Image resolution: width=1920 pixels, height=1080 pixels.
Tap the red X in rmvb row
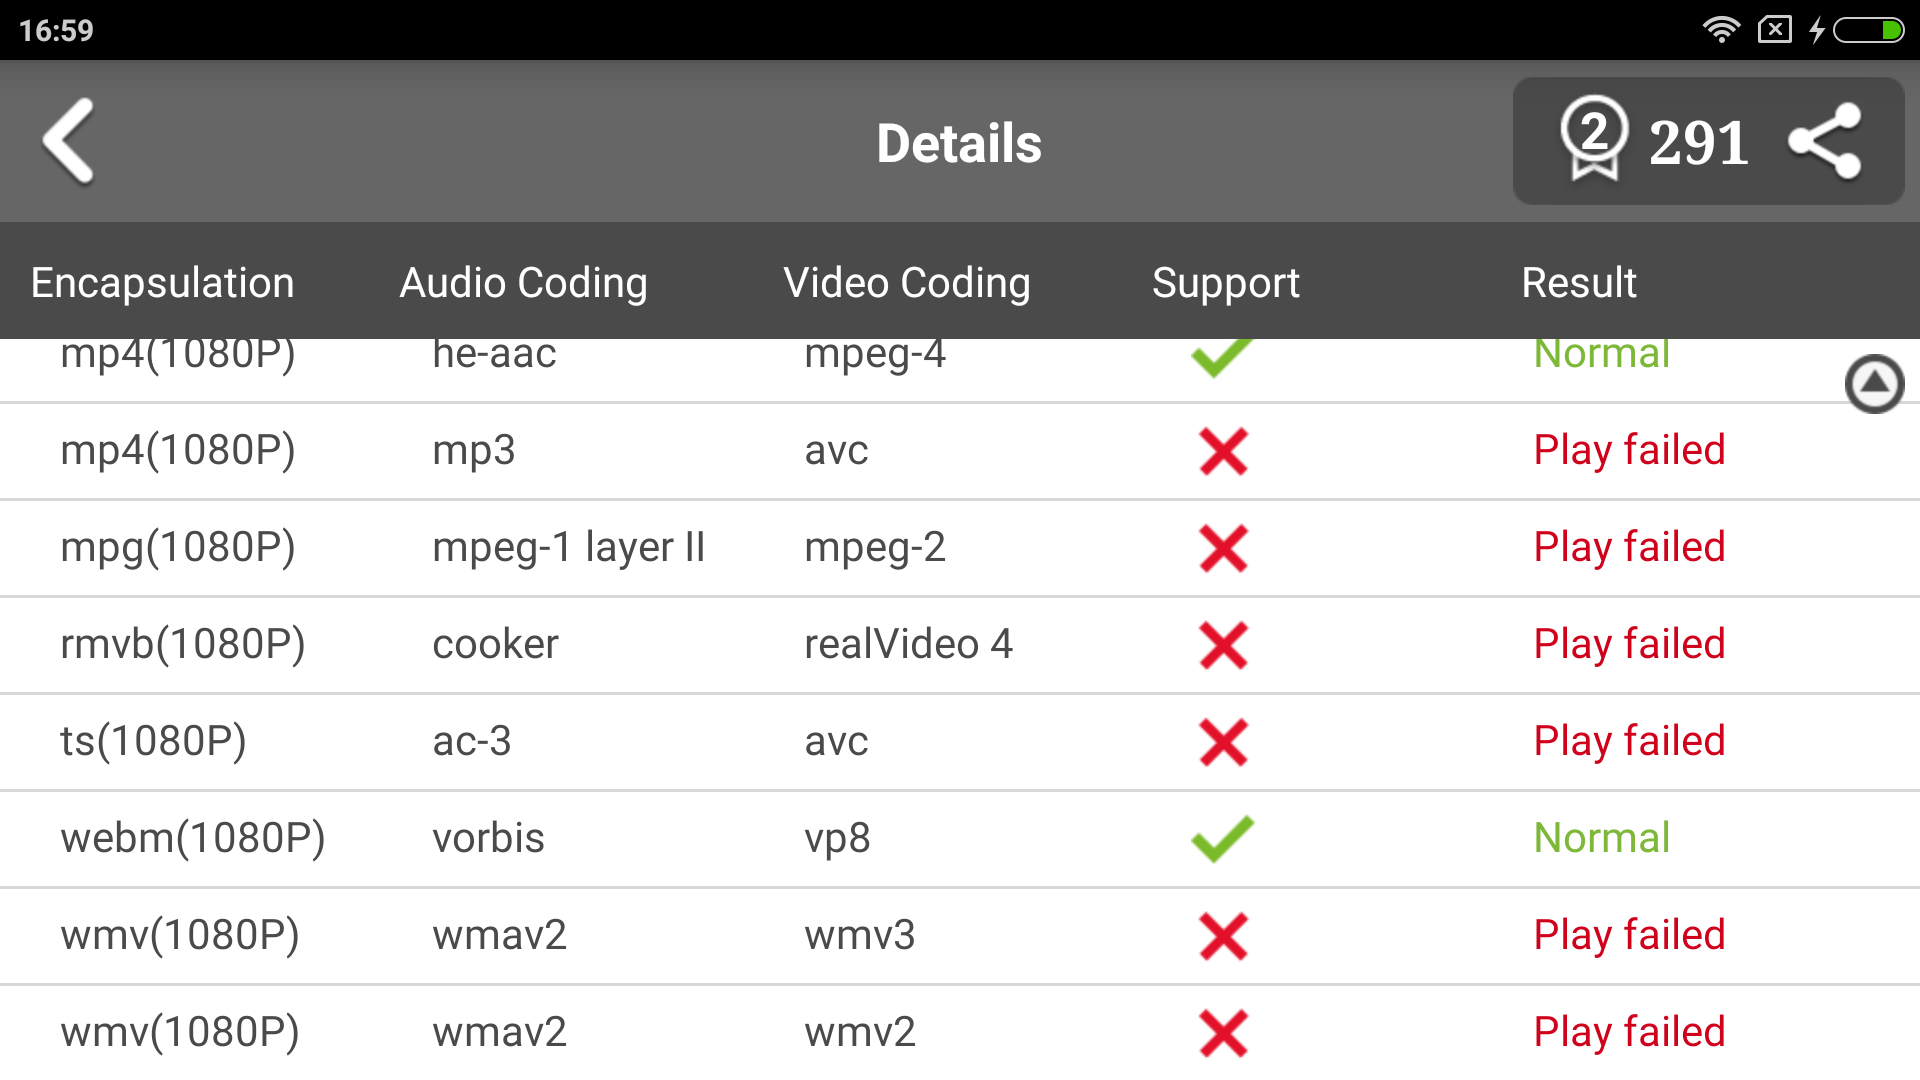point(1223,645)
